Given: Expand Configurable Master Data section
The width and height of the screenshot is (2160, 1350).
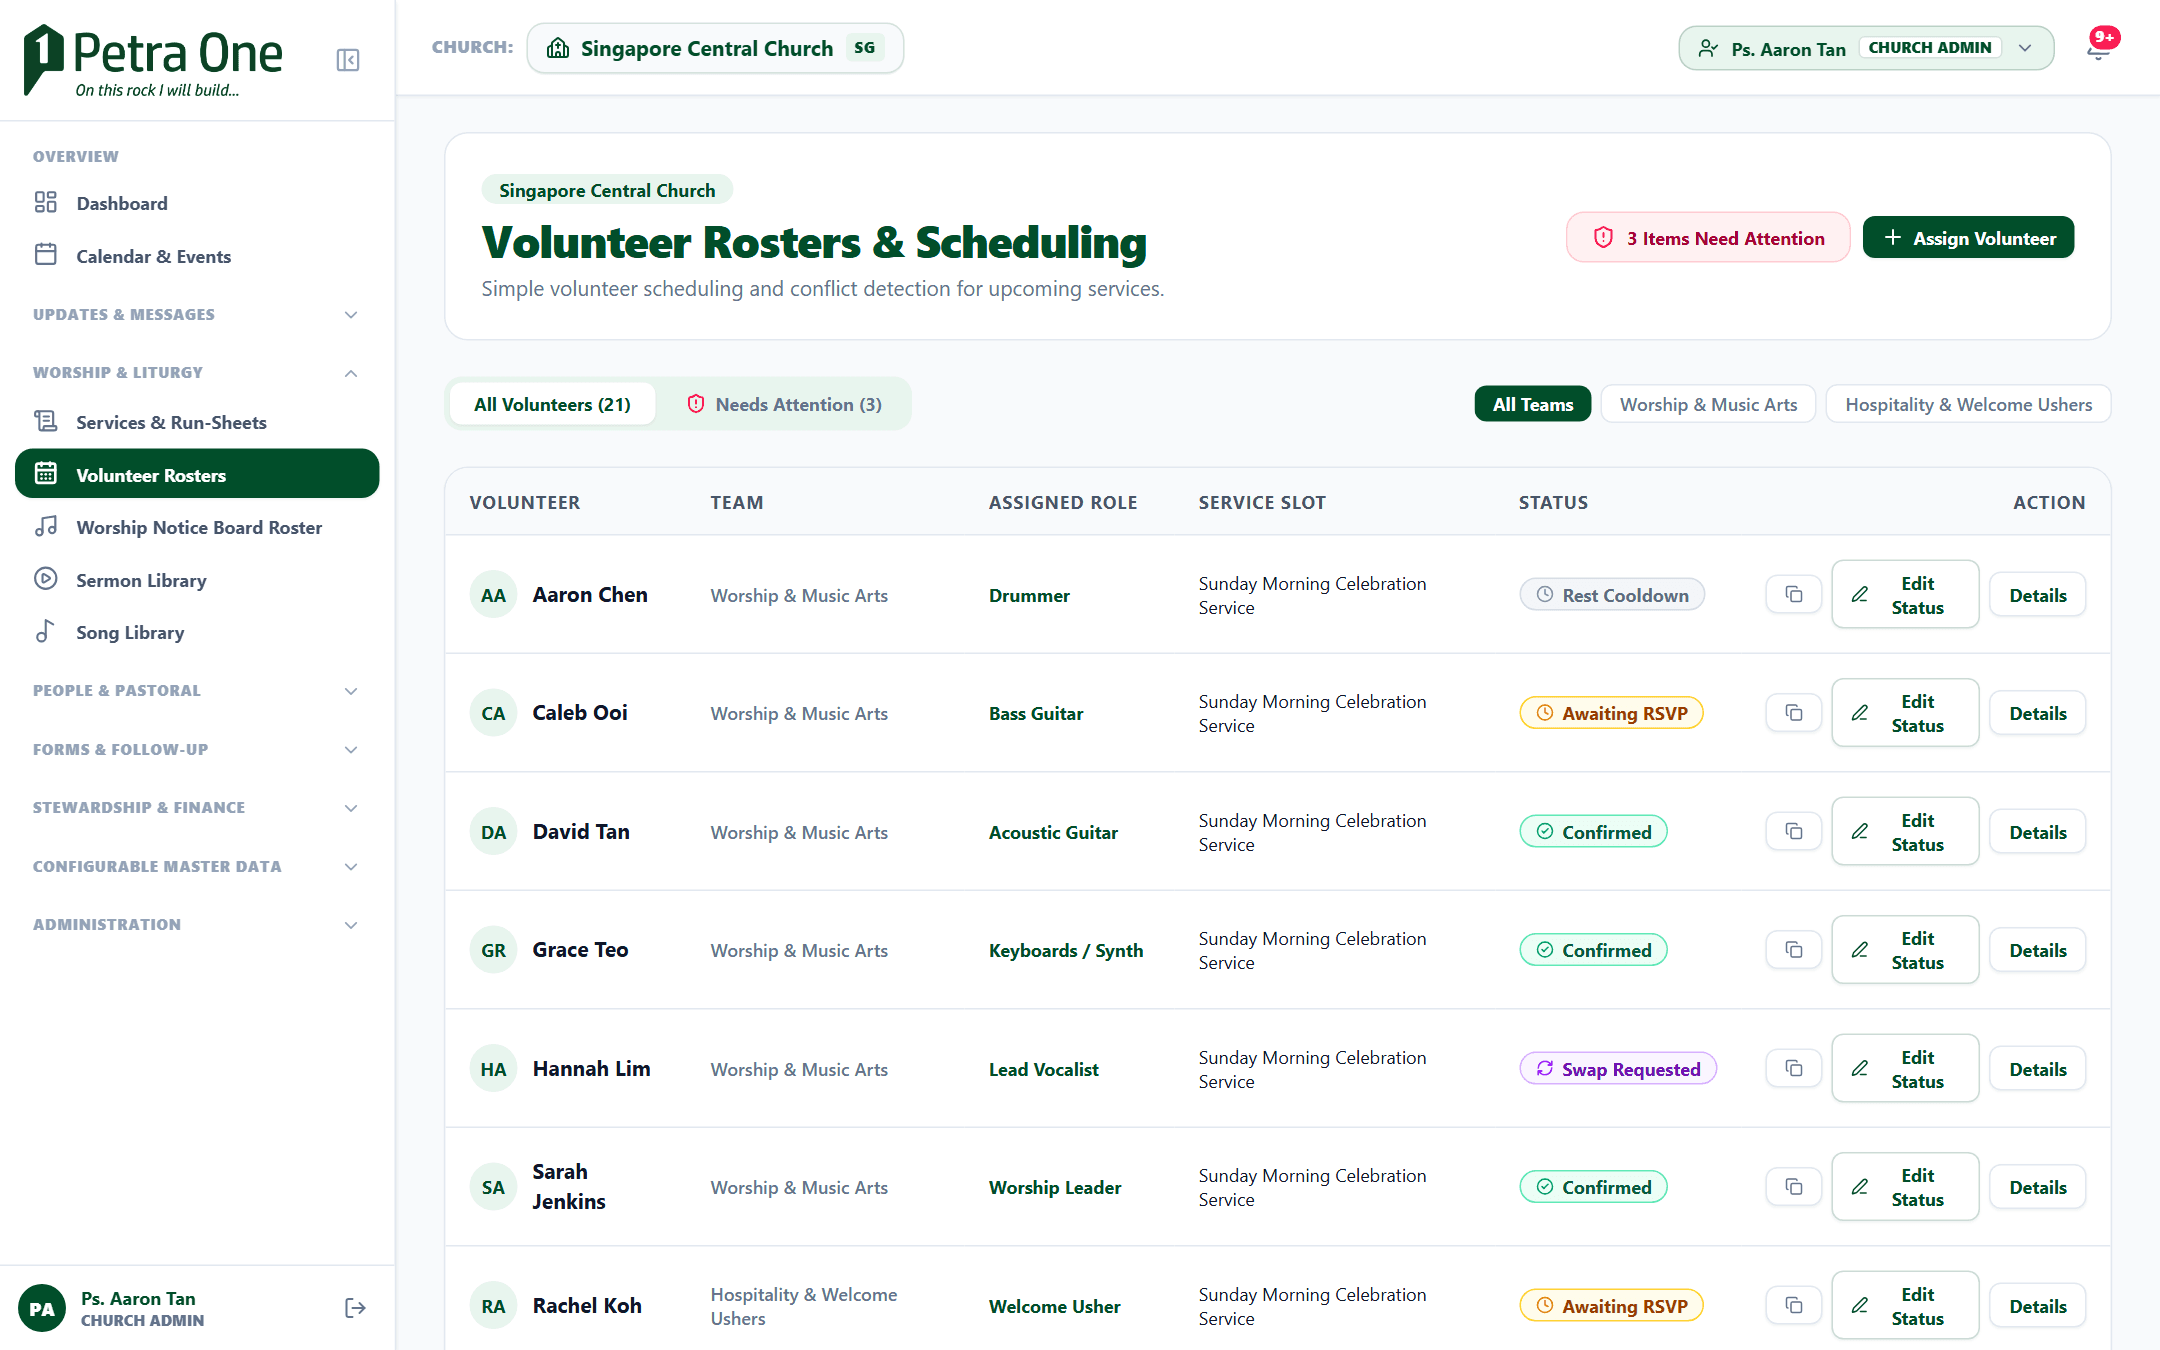Looking at the screenshot, I should (x=197, y=866).
